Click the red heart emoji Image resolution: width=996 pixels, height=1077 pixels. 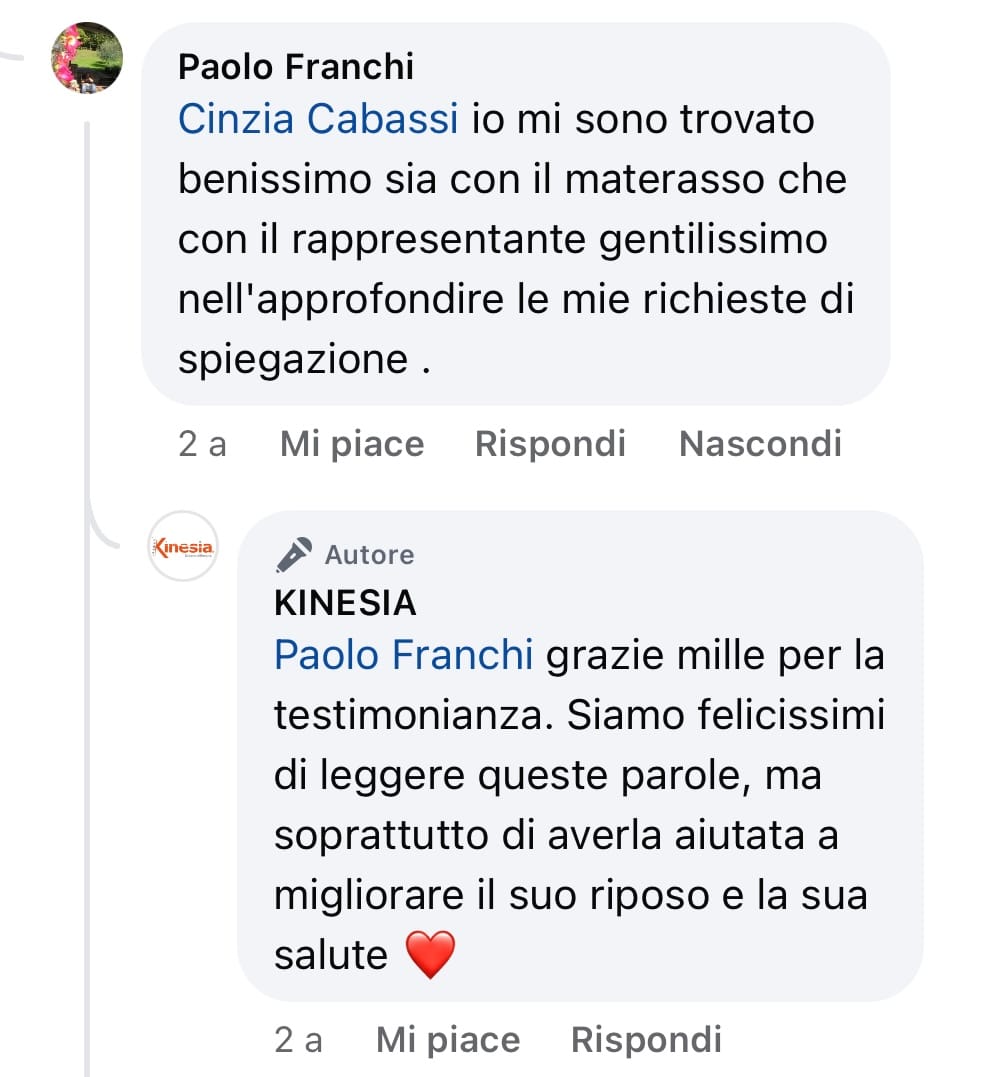click(431, 954)
